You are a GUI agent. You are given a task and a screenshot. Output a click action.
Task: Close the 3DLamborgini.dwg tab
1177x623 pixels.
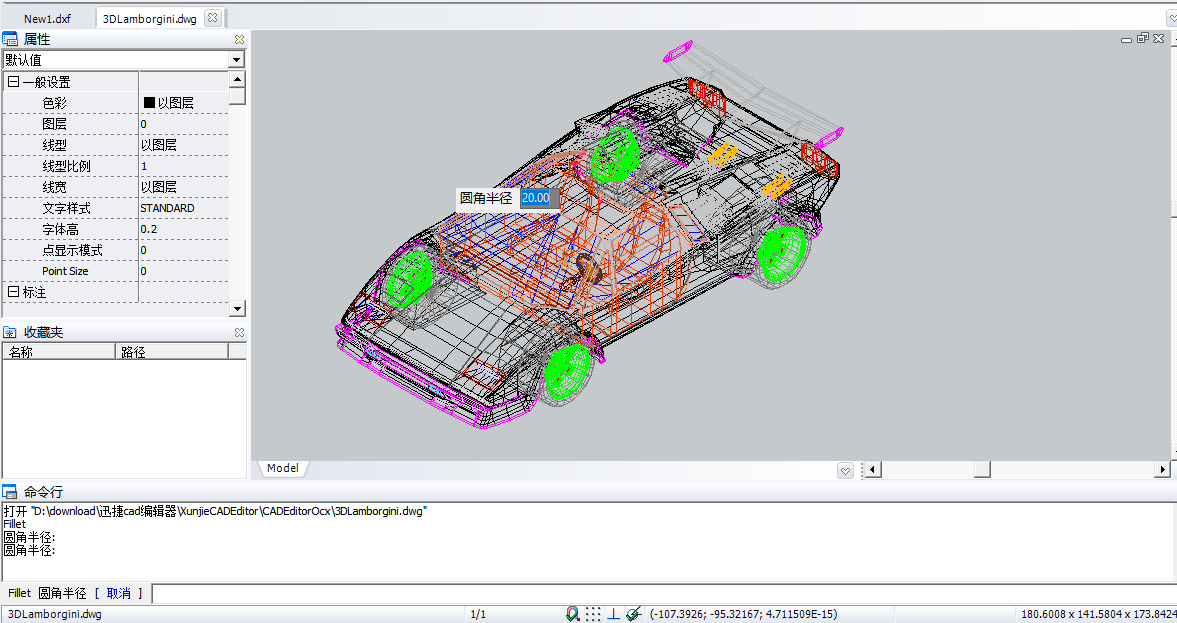click(213, 18)
